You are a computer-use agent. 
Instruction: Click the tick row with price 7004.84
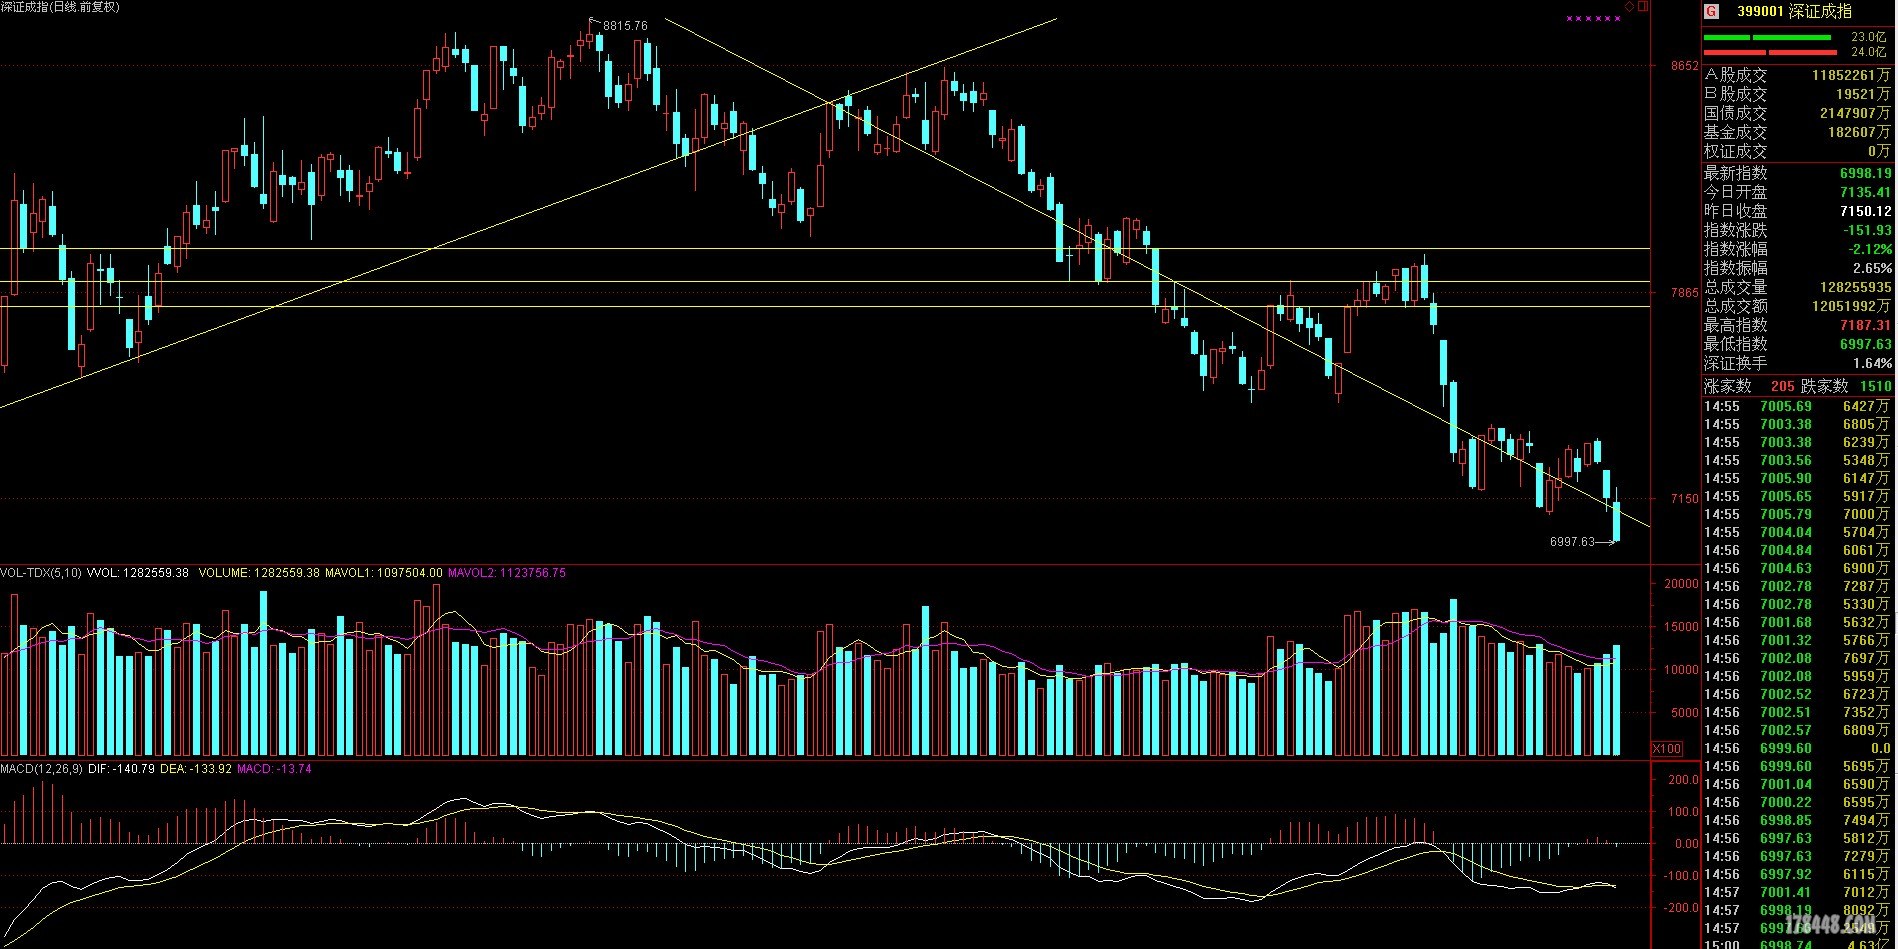point(1797,550)
